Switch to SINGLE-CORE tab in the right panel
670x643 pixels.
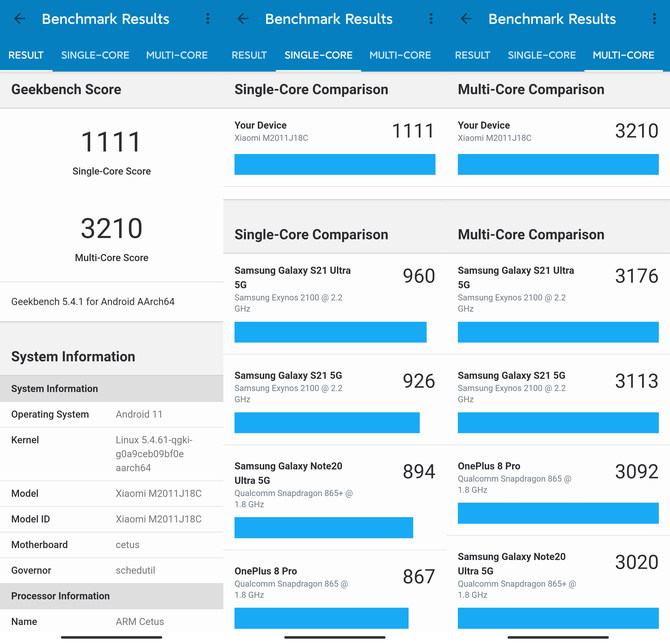tap(541, 55)
